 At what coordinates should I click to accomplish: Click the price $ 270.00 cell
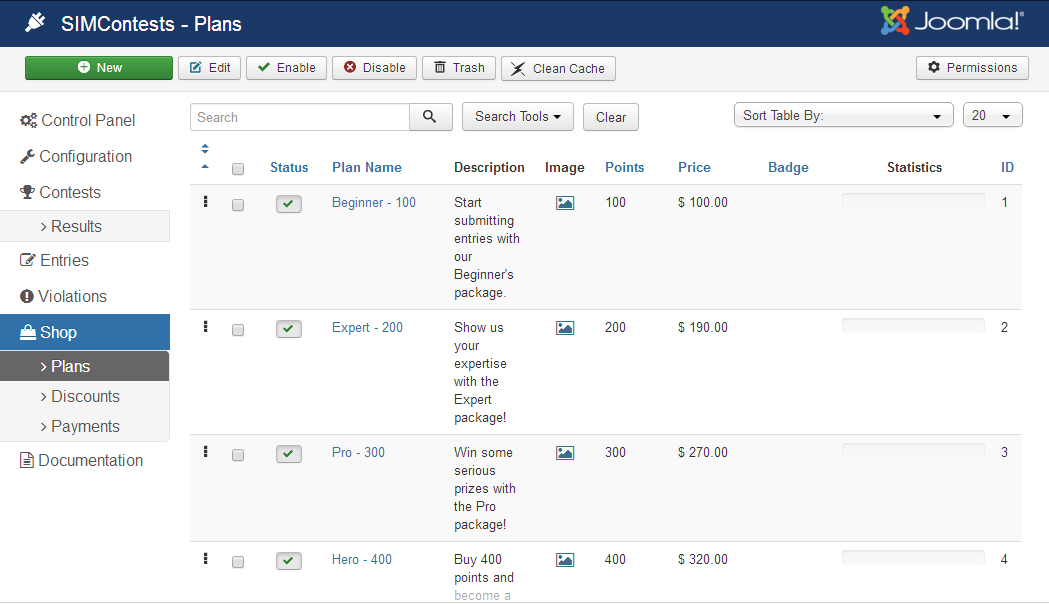pos(702,453)
